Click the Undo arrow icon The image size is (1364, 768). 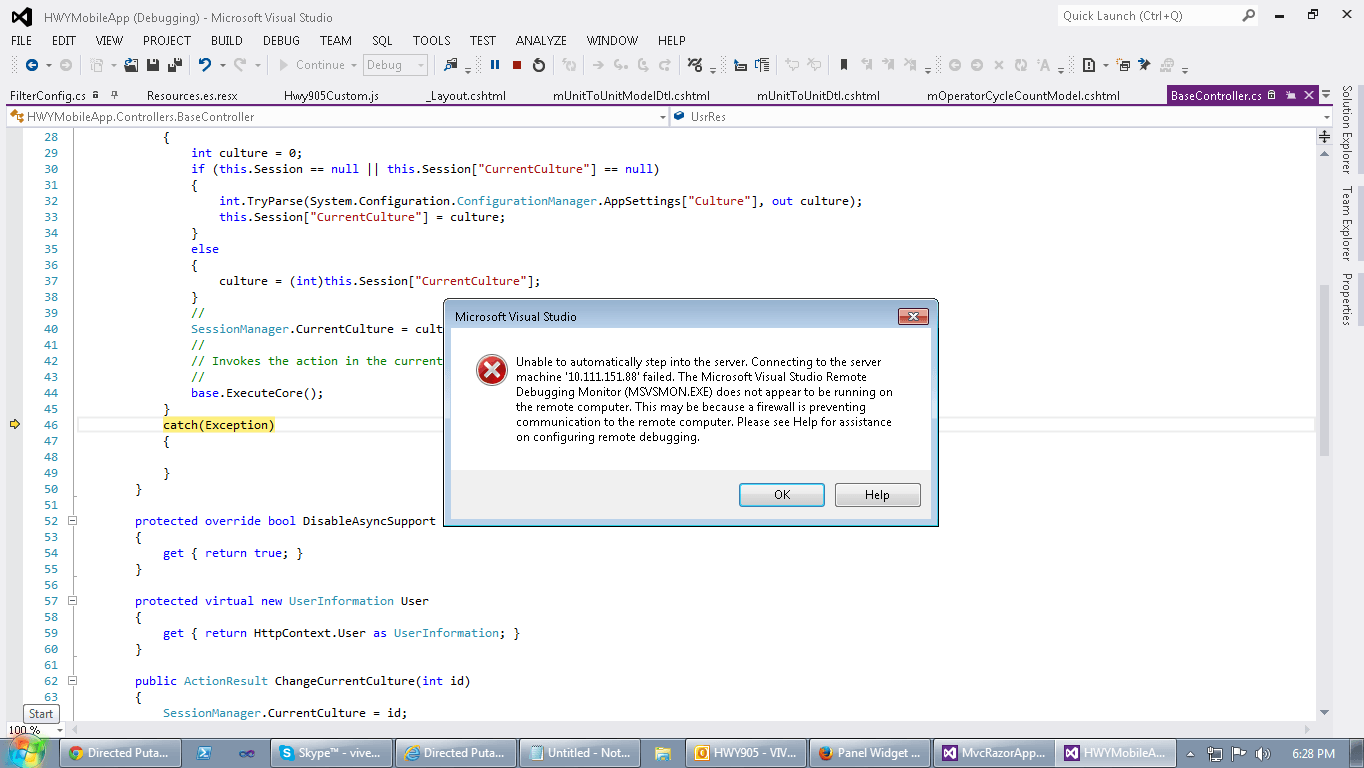click(x=205, y=65)
